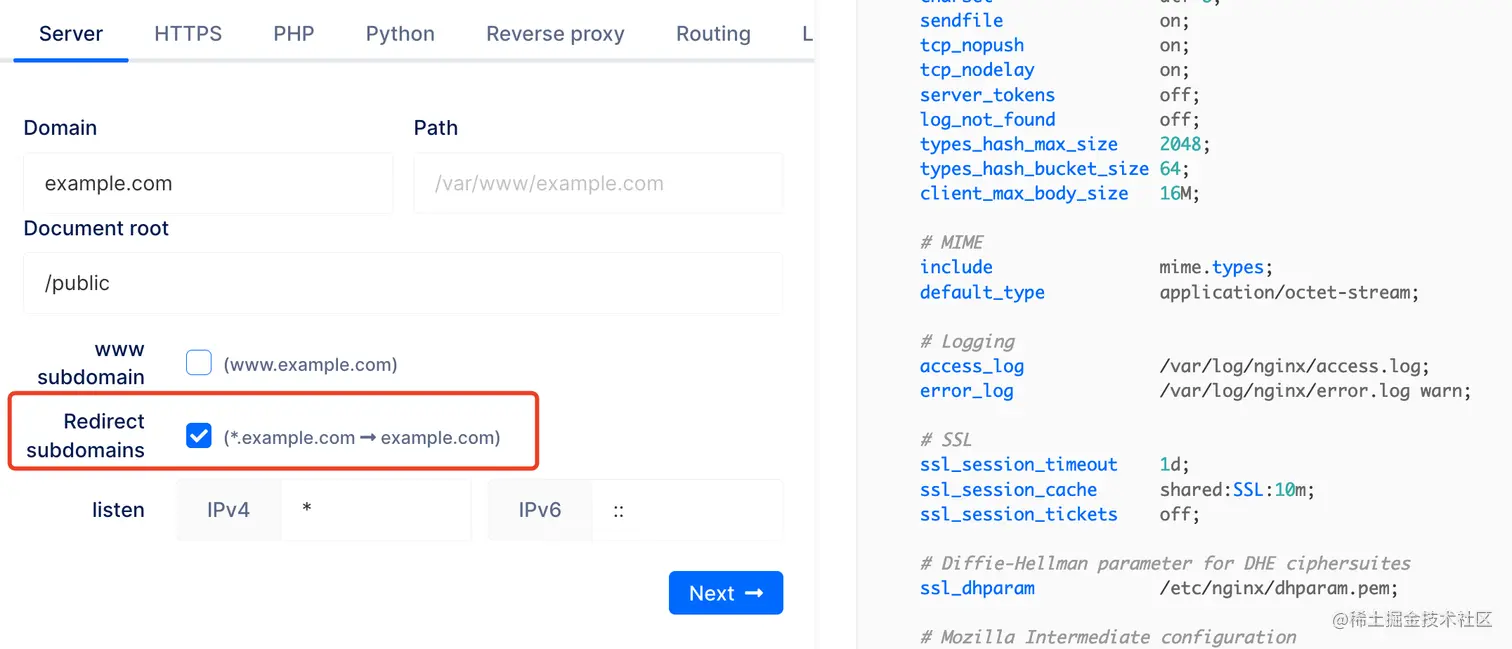Open the tcp_nopush directive link
The height and width of the screenshot is (649, 1512).
point(971,45)
